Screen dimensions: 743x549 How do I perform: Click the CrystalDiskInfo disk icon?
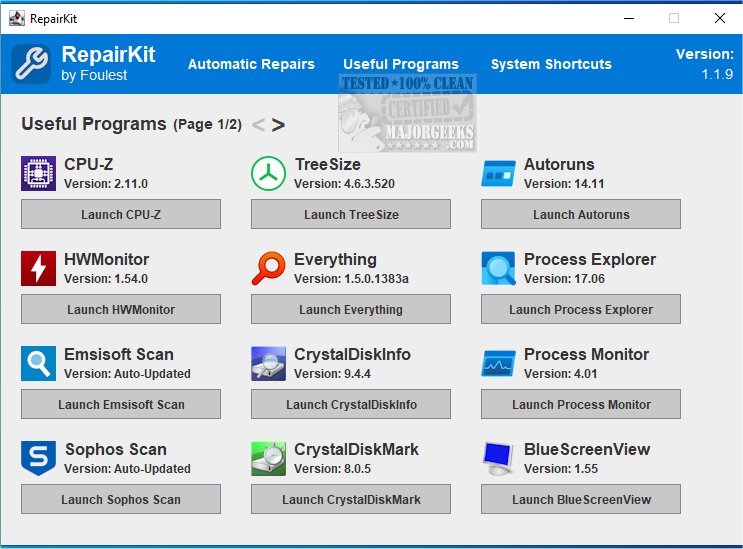(268, 363)
